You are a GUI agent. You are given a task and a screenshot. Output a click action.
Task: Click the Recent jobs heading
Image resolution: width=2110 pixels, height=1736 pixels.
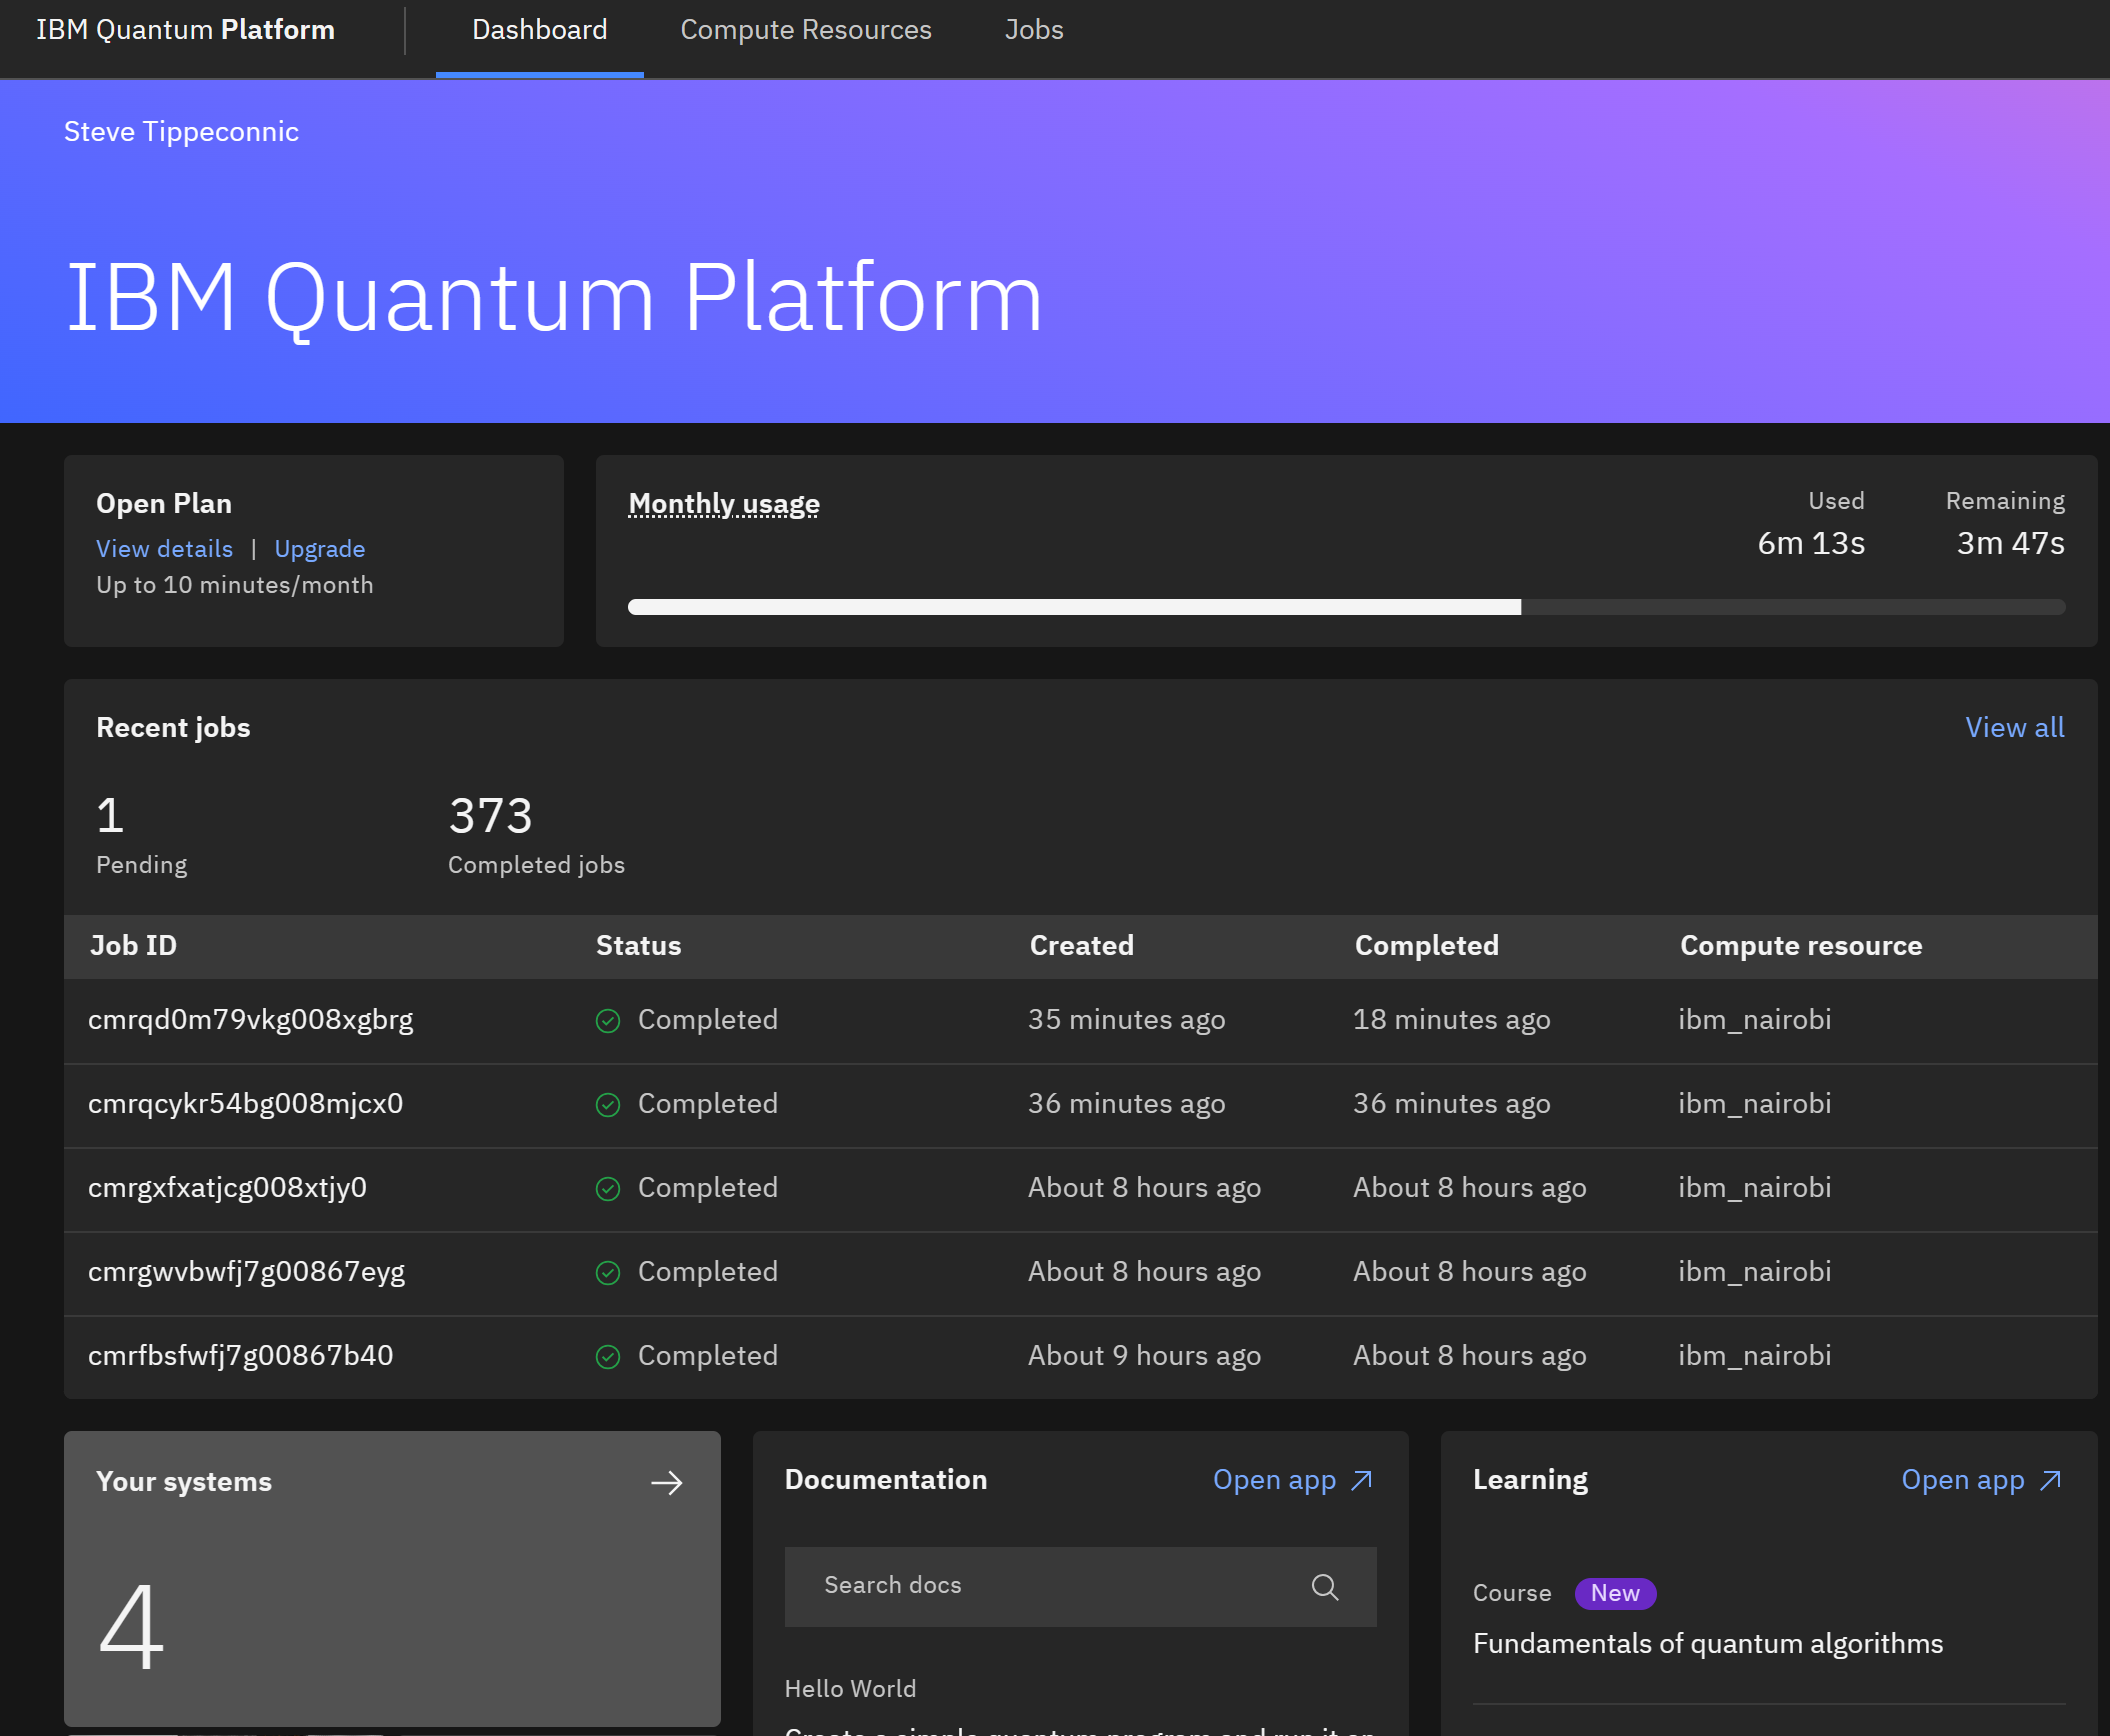tap(173, 727)
